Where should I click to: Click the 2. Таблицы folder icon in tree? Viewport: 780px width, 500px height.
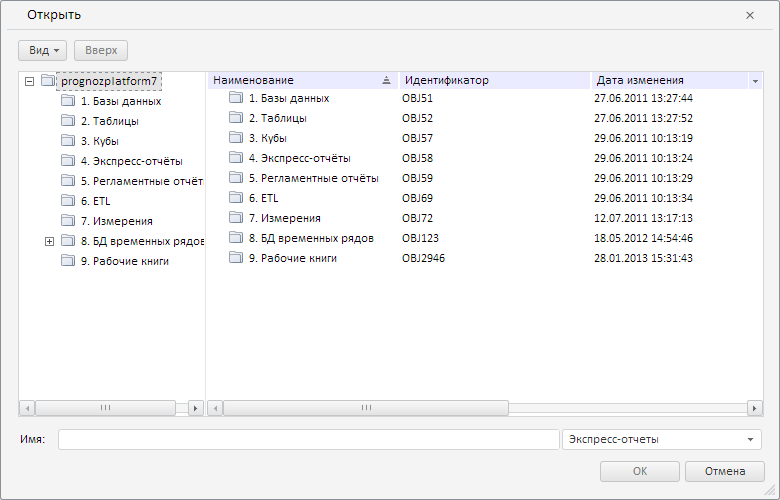pos(68,121)
